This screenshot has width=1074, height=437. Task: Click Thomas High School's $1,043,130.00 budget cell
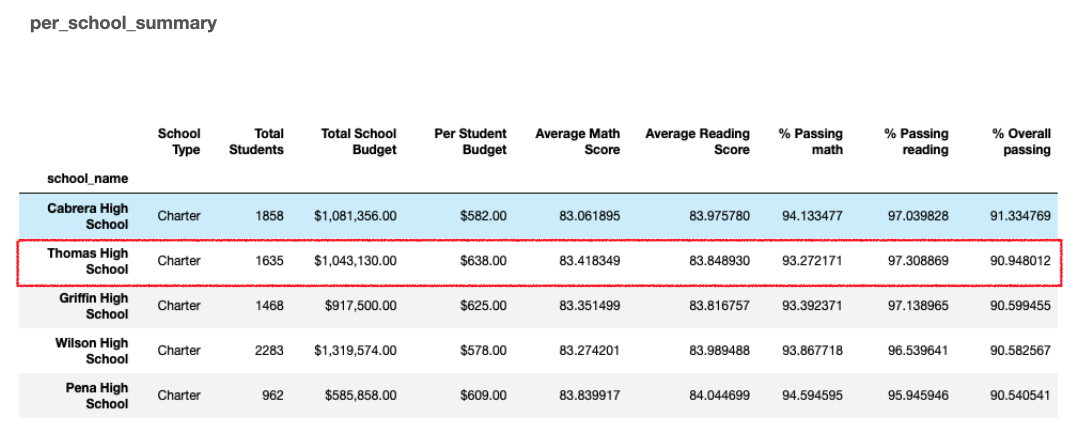click(355, 261)
